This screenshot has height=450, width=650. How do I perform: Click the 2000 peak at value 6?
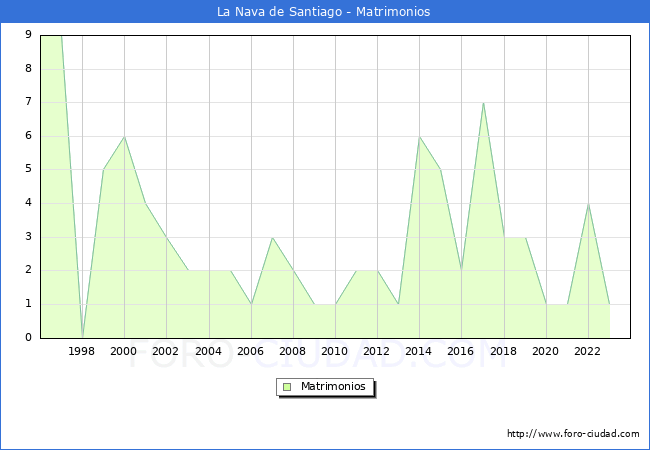point(124,136)
